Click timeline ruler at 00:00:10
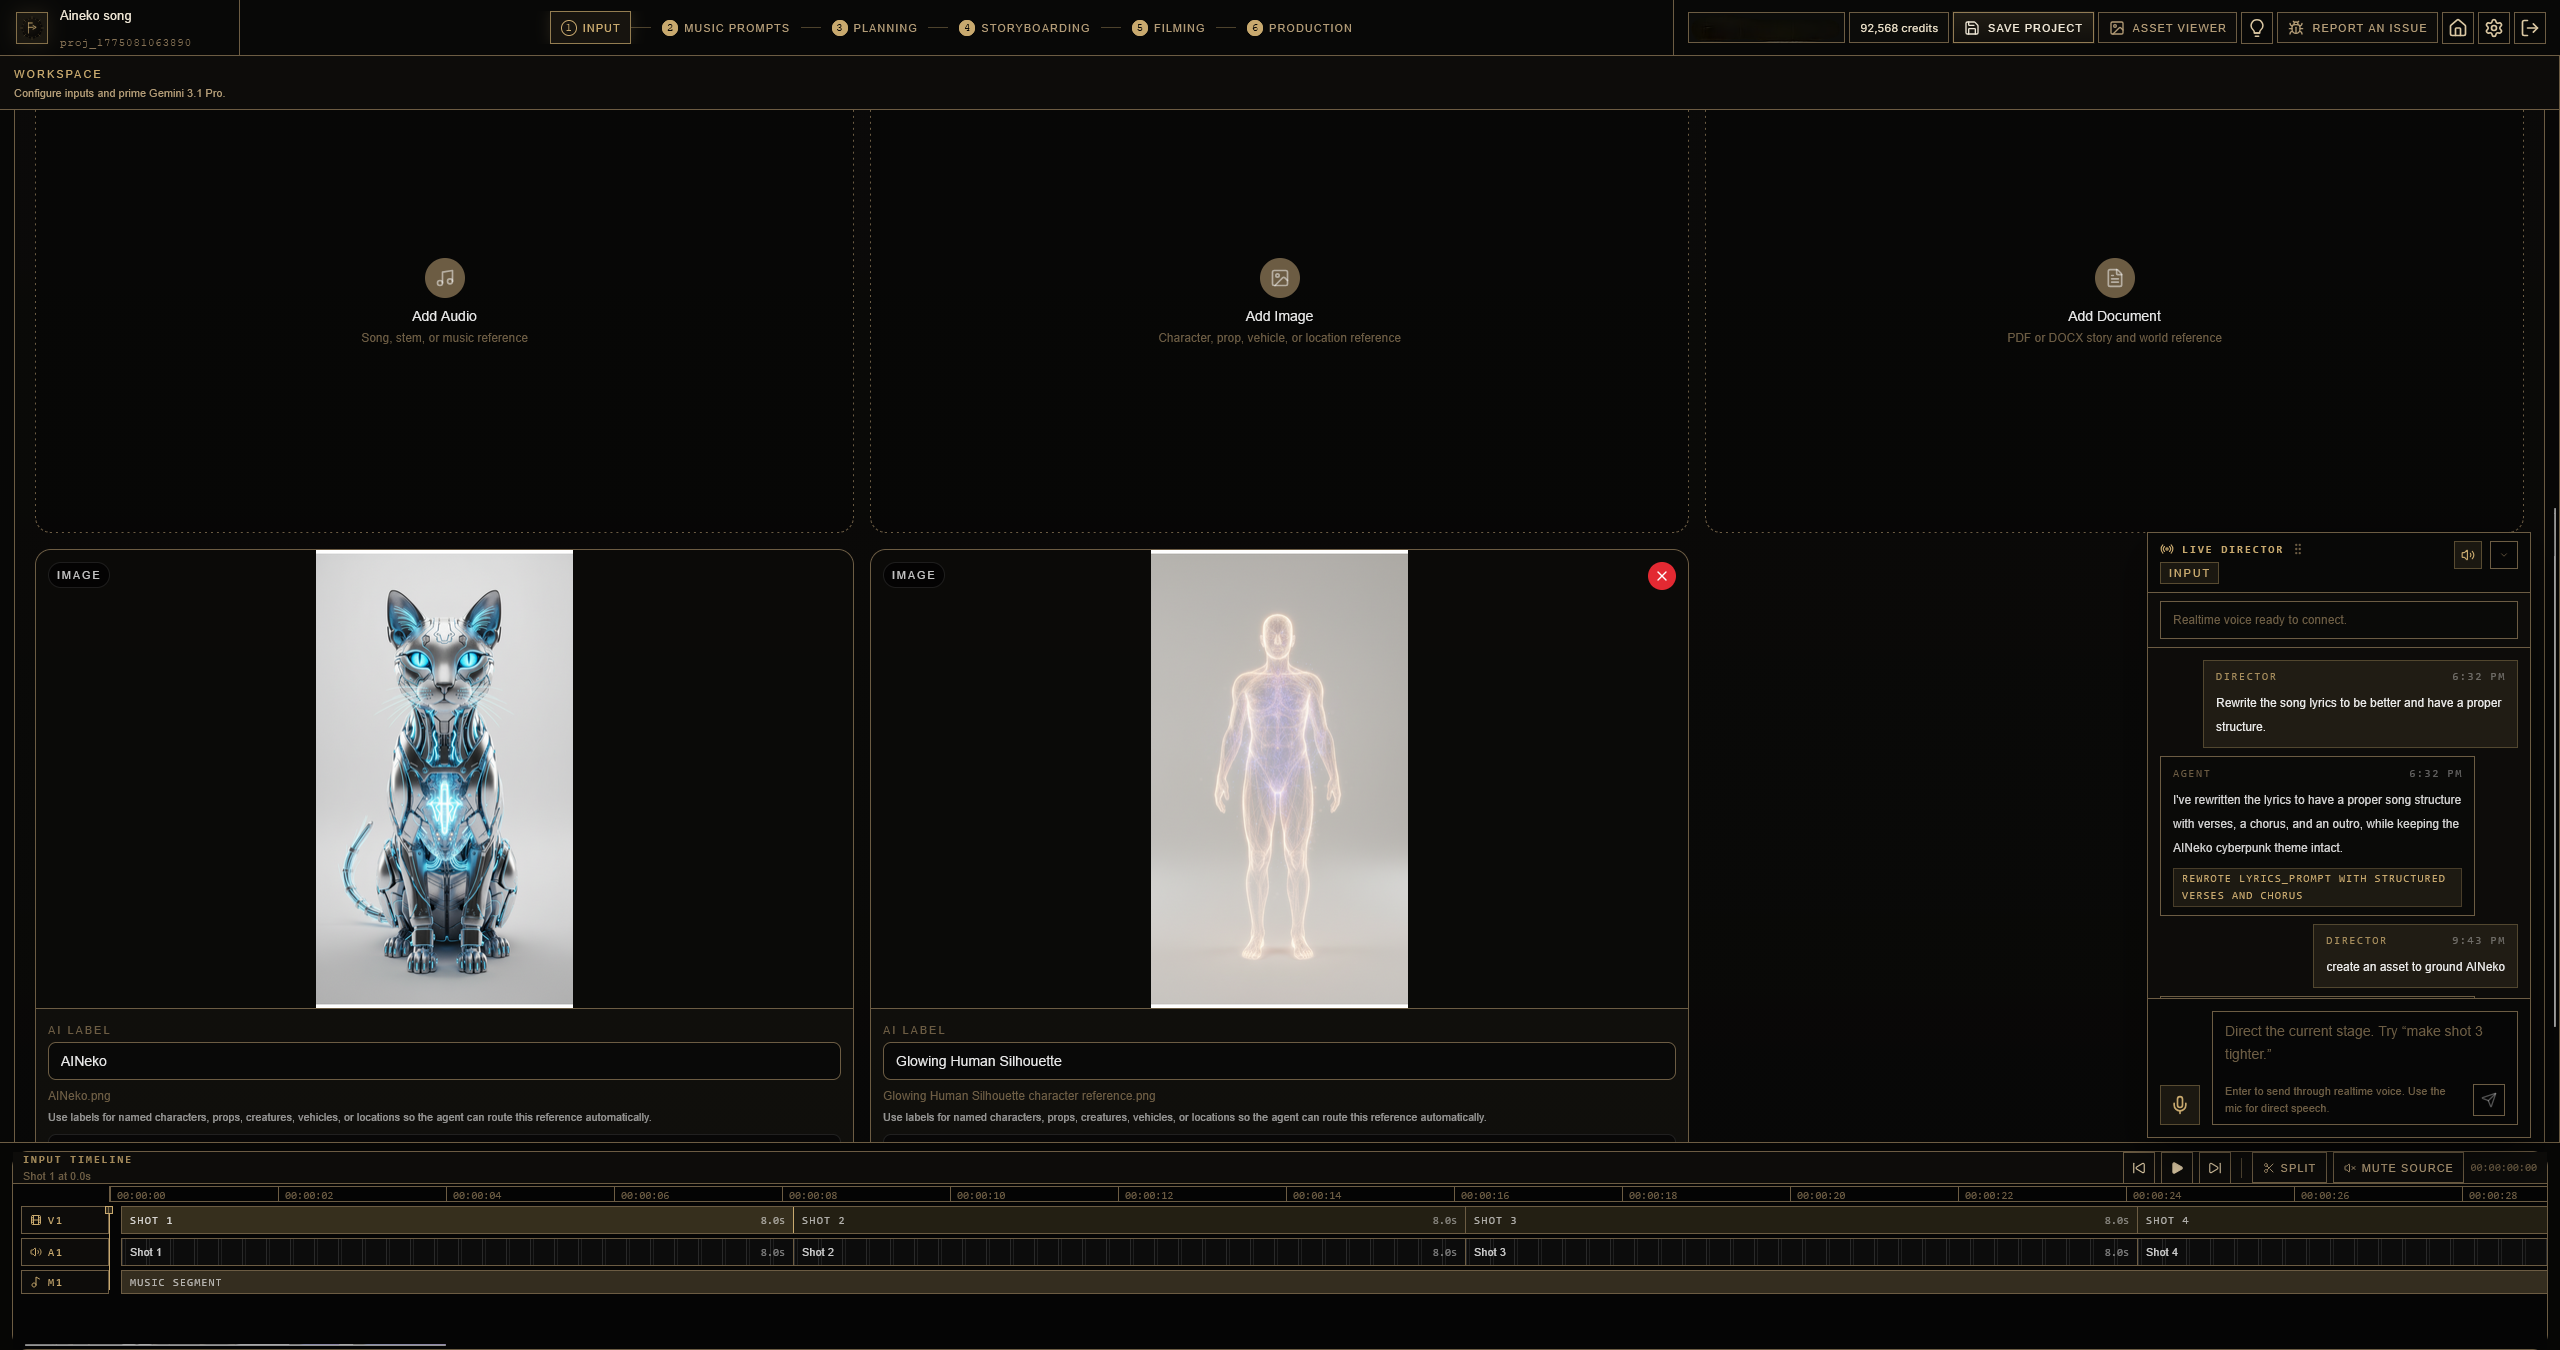Image resolution: width=2560 pixels, height=1350 pixels. tap(981, 1195)
